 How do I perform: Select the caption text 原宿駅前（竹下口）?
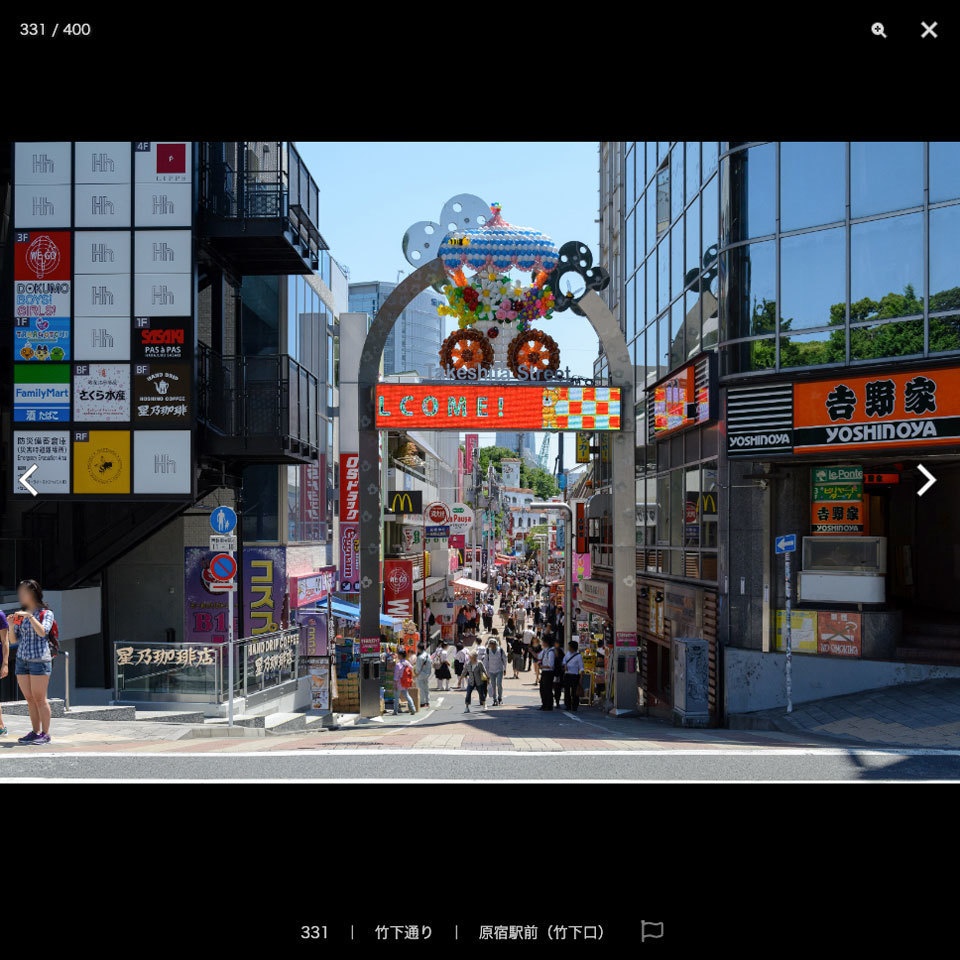pyautogui.click(x=541, y=932)
